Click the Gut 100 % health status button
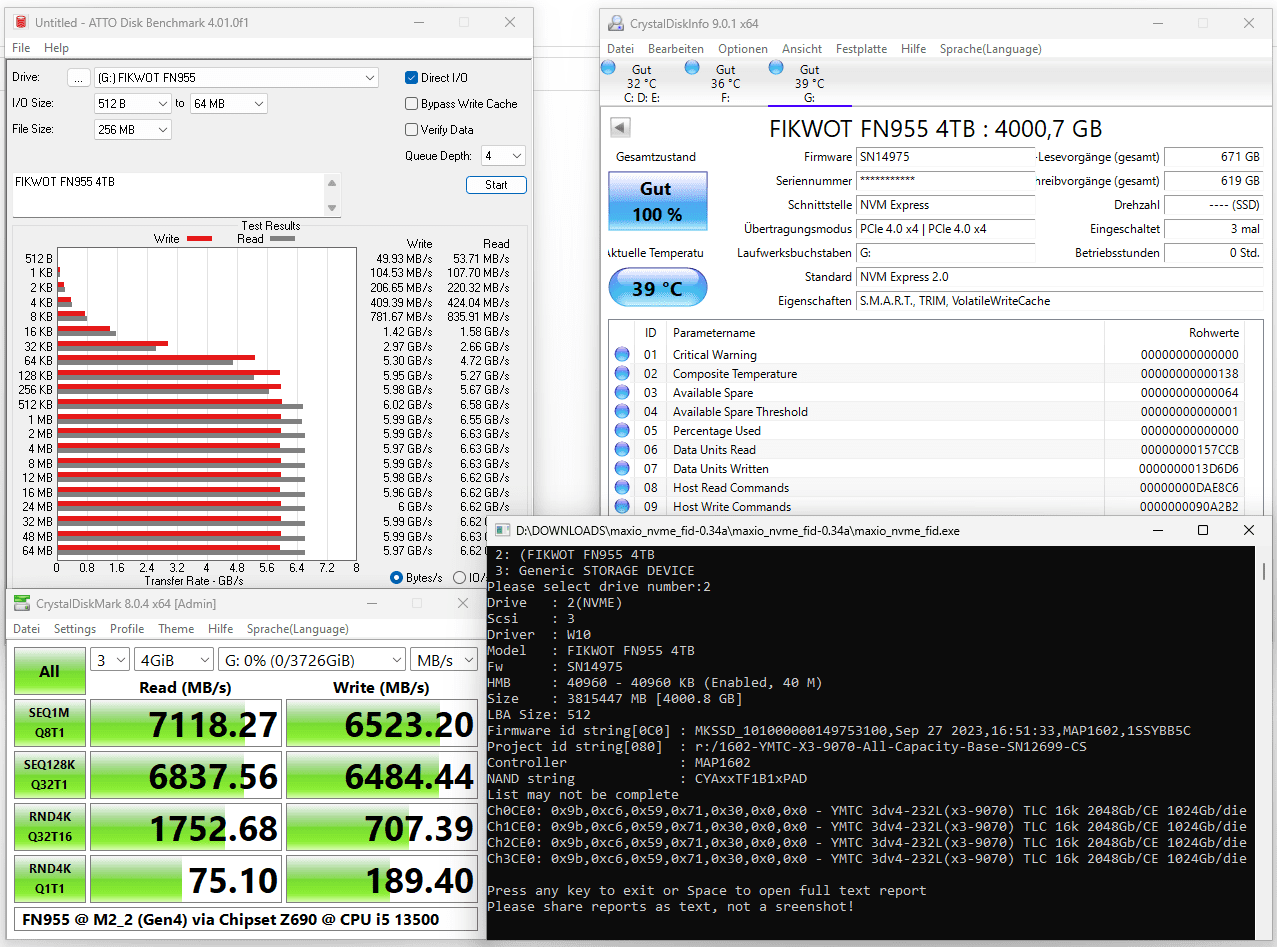The height and width of the screenshot is (947, 1277). (657, 201)
